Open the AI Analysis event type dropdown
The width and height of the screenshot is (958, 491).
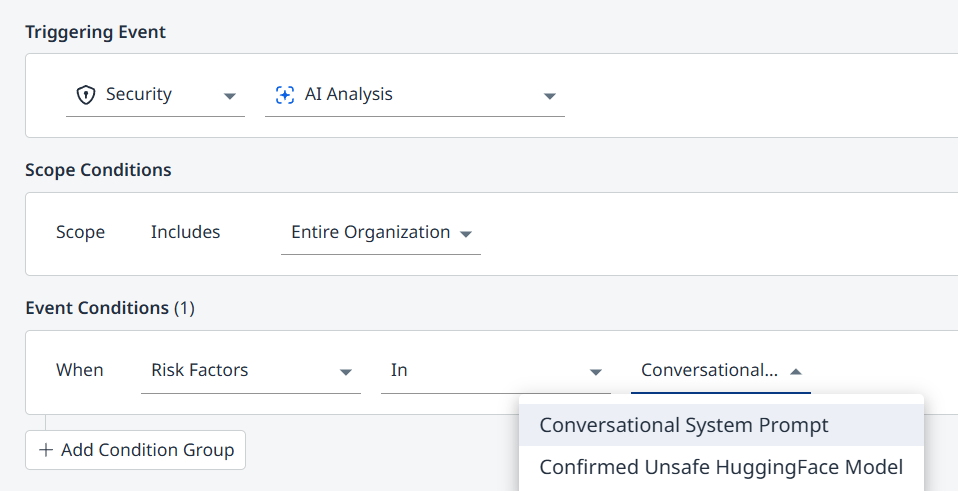(414, 95)
